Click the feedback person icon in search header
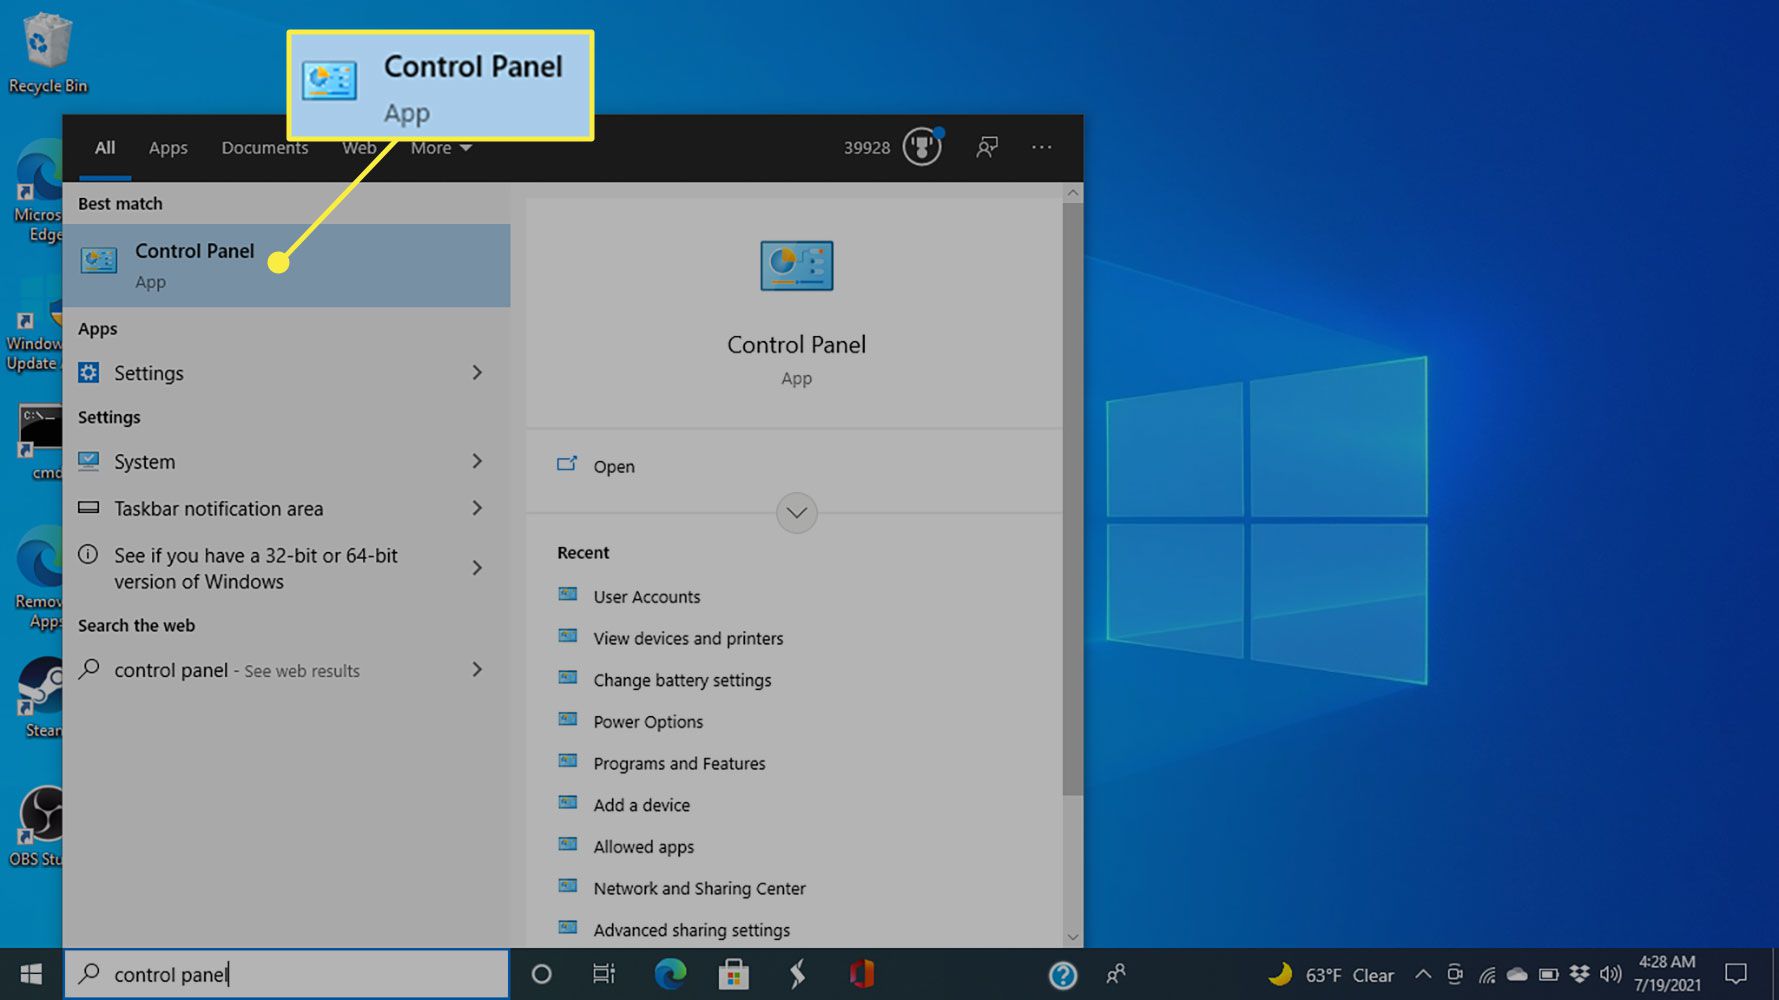This screenshot has height=1000, width=1779. (x=987, y=147)
